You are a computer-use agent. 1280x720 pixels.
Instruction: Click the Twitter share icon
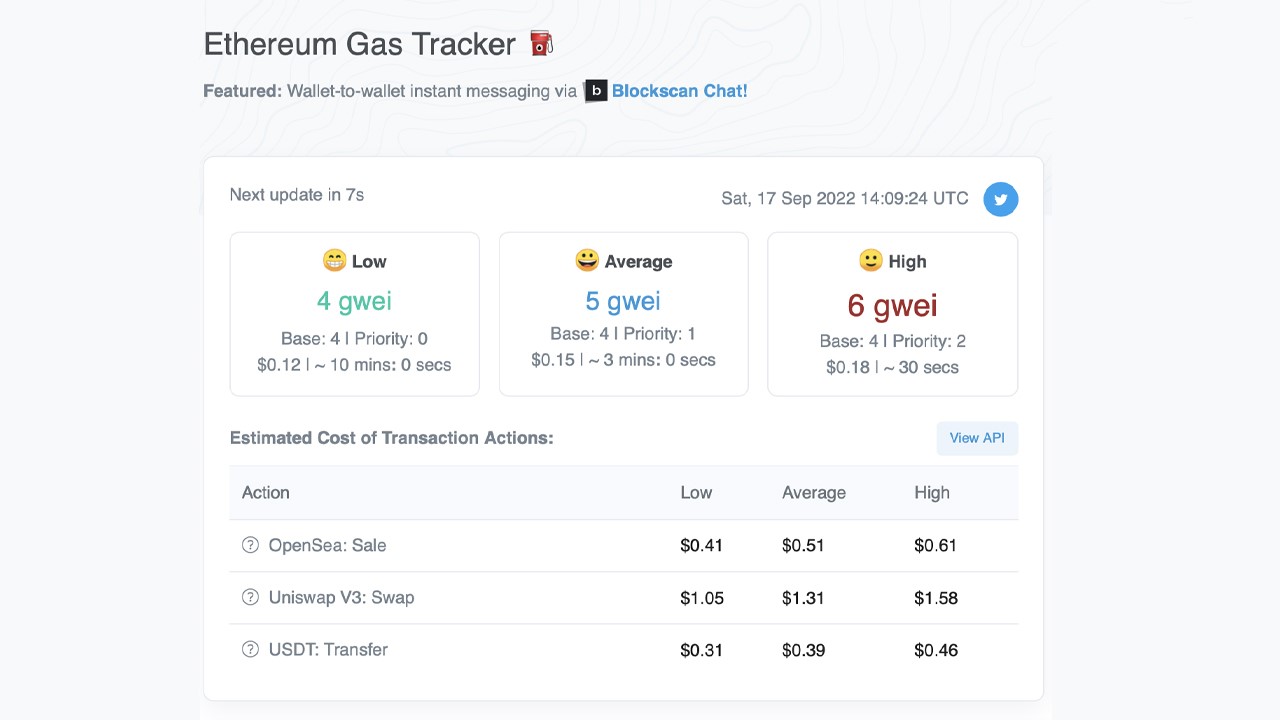(1000, 199)
